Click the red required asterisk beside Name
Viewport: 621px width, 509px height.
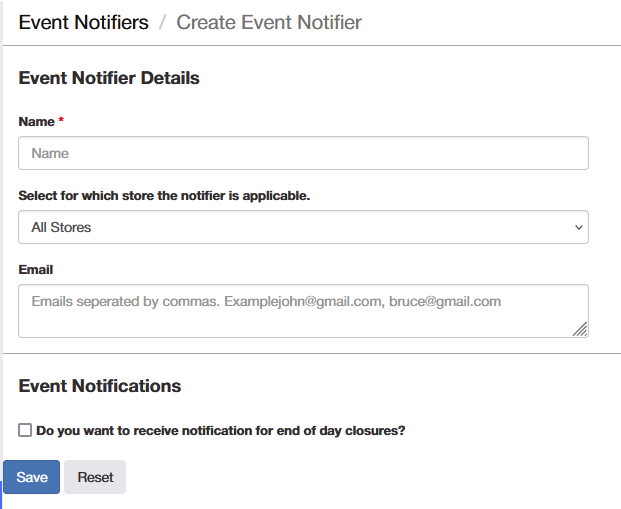(61, 119)
